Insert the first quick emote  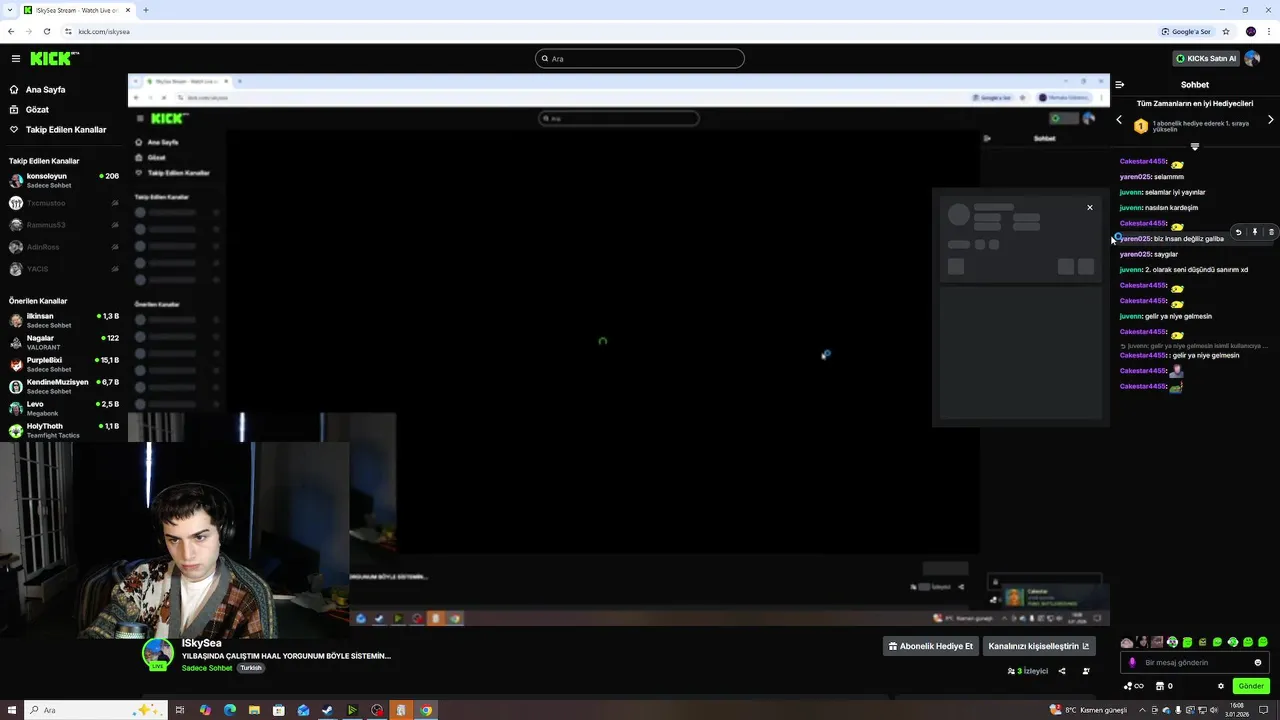[x=1127, y=642]
